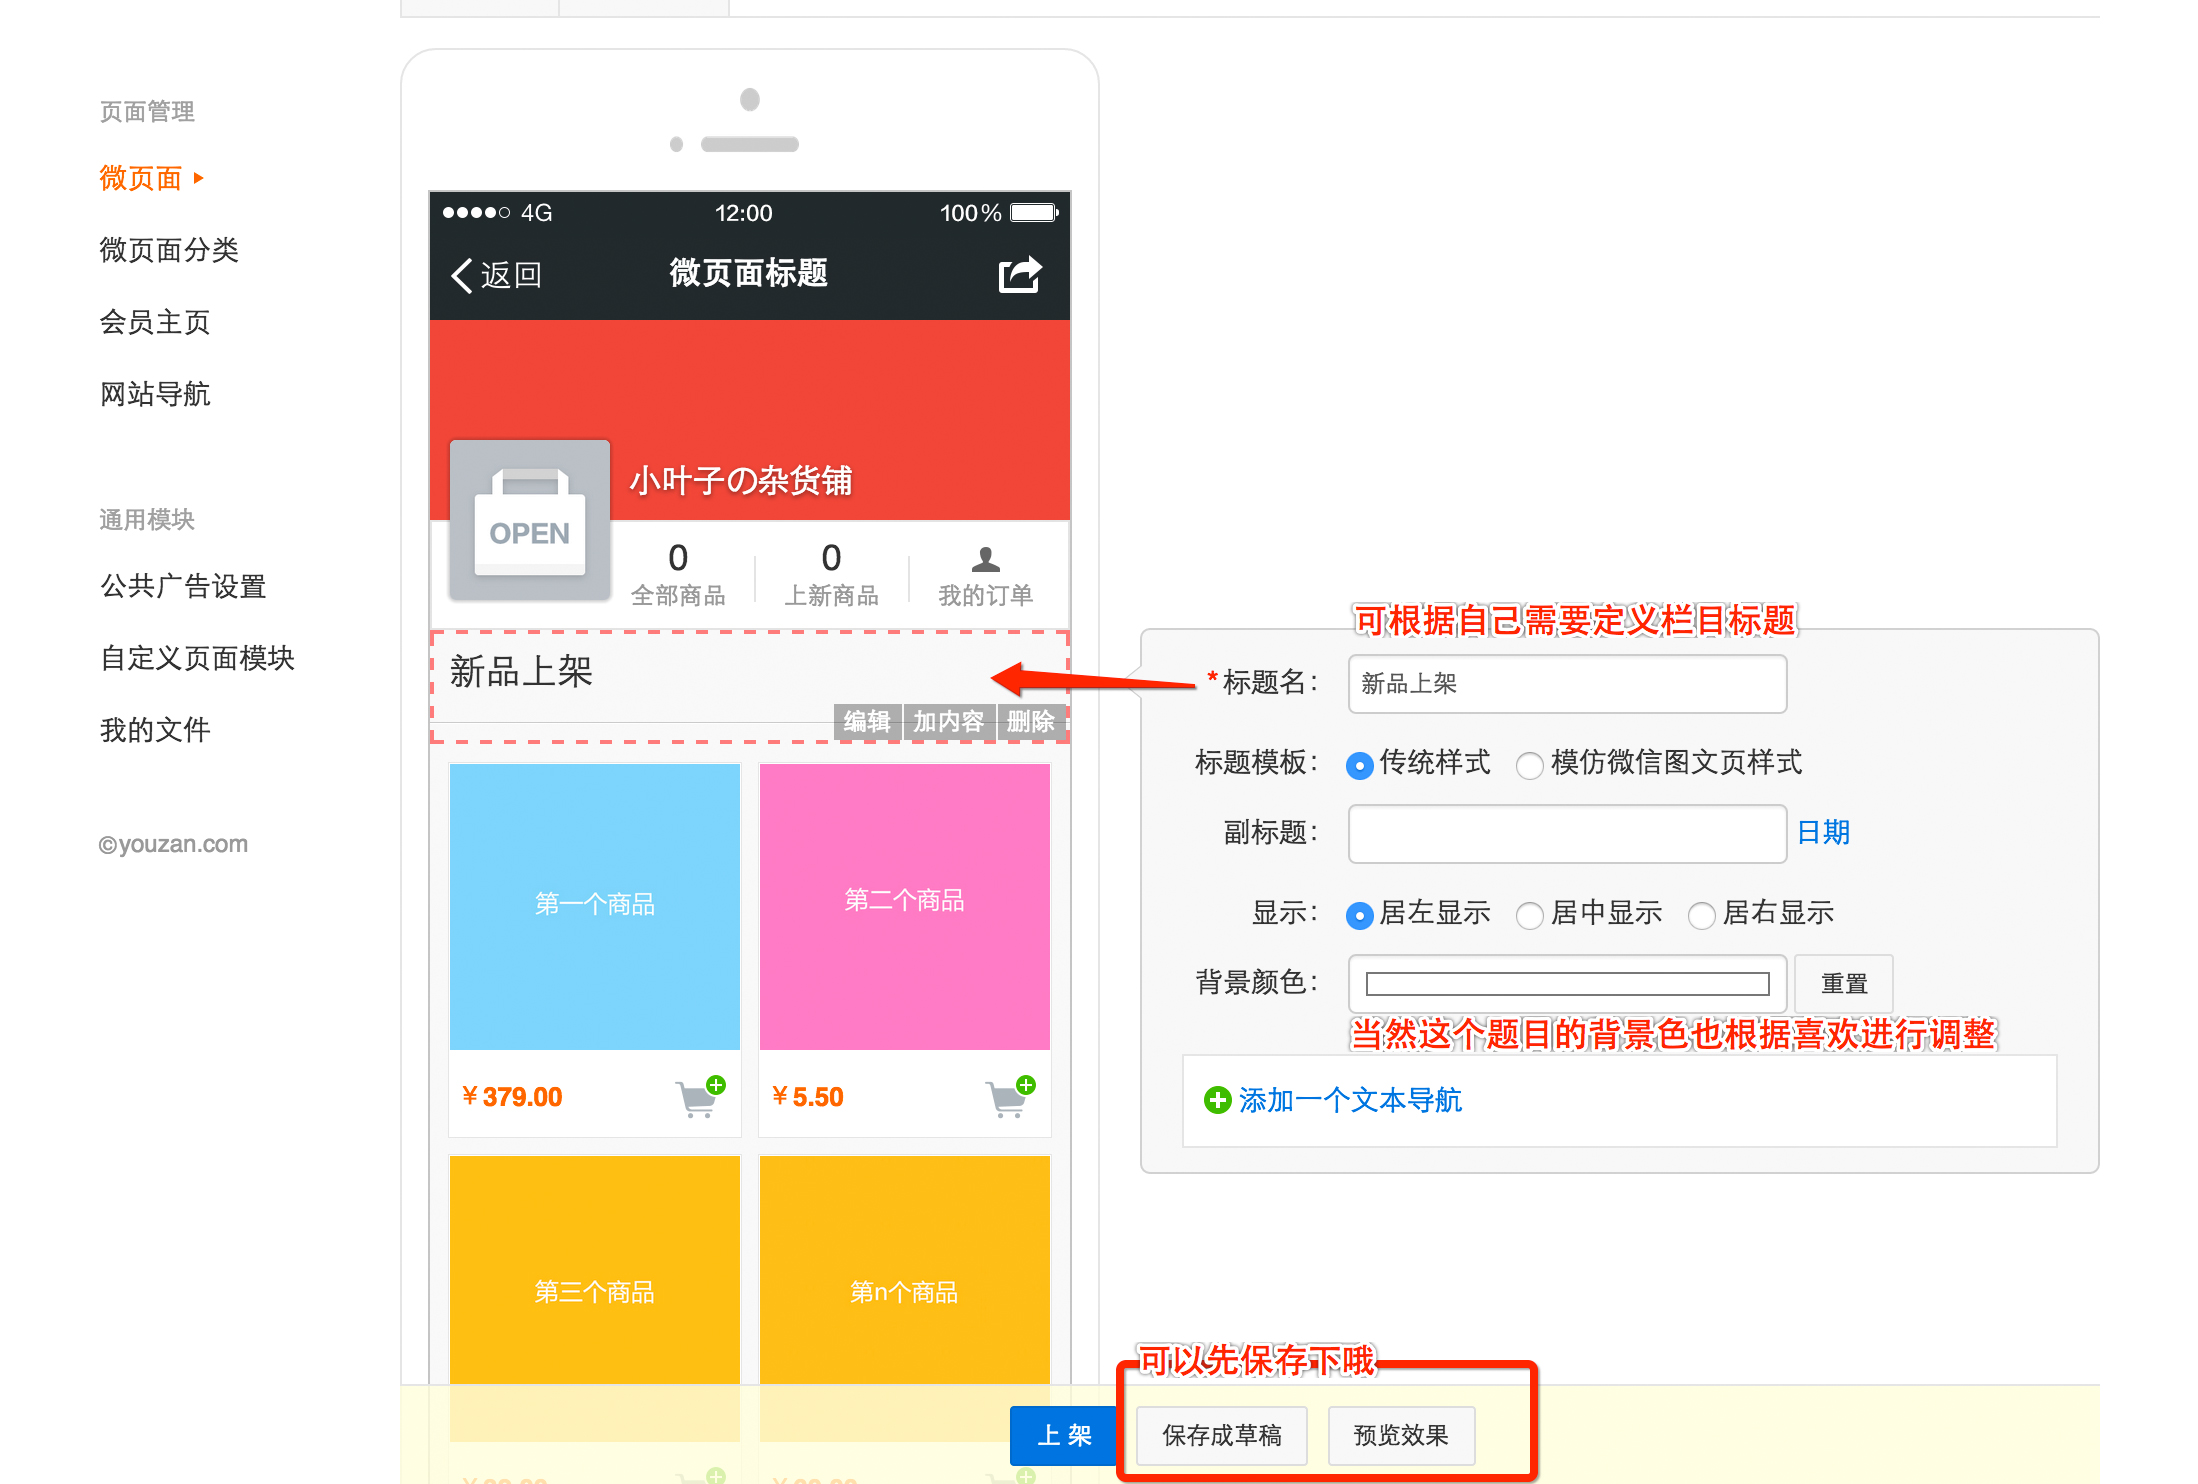Open 微页面 in page management
Screen dimensions: 2198x1484
(x=140, y=178)
